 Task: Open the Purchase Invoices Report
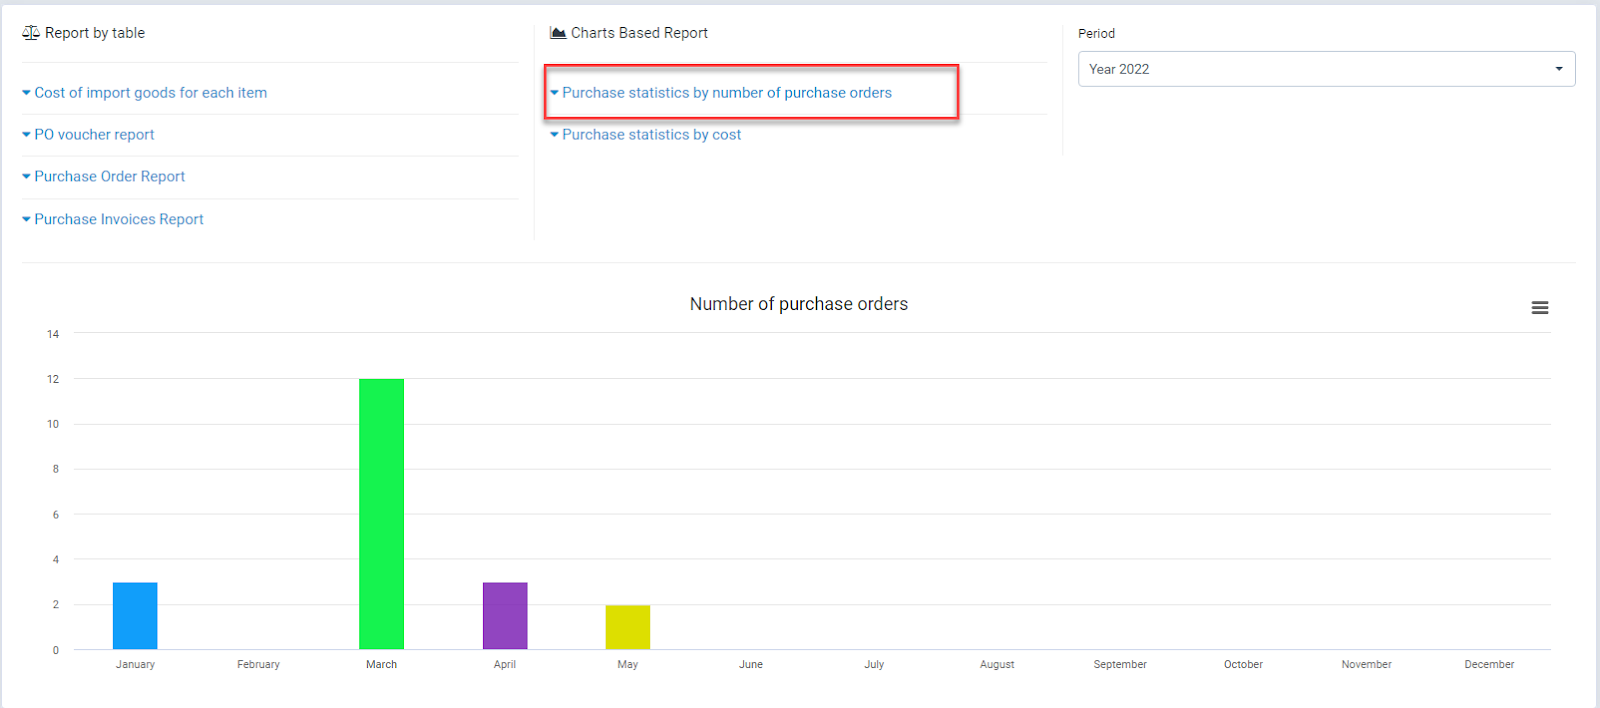tap(119, 219)
